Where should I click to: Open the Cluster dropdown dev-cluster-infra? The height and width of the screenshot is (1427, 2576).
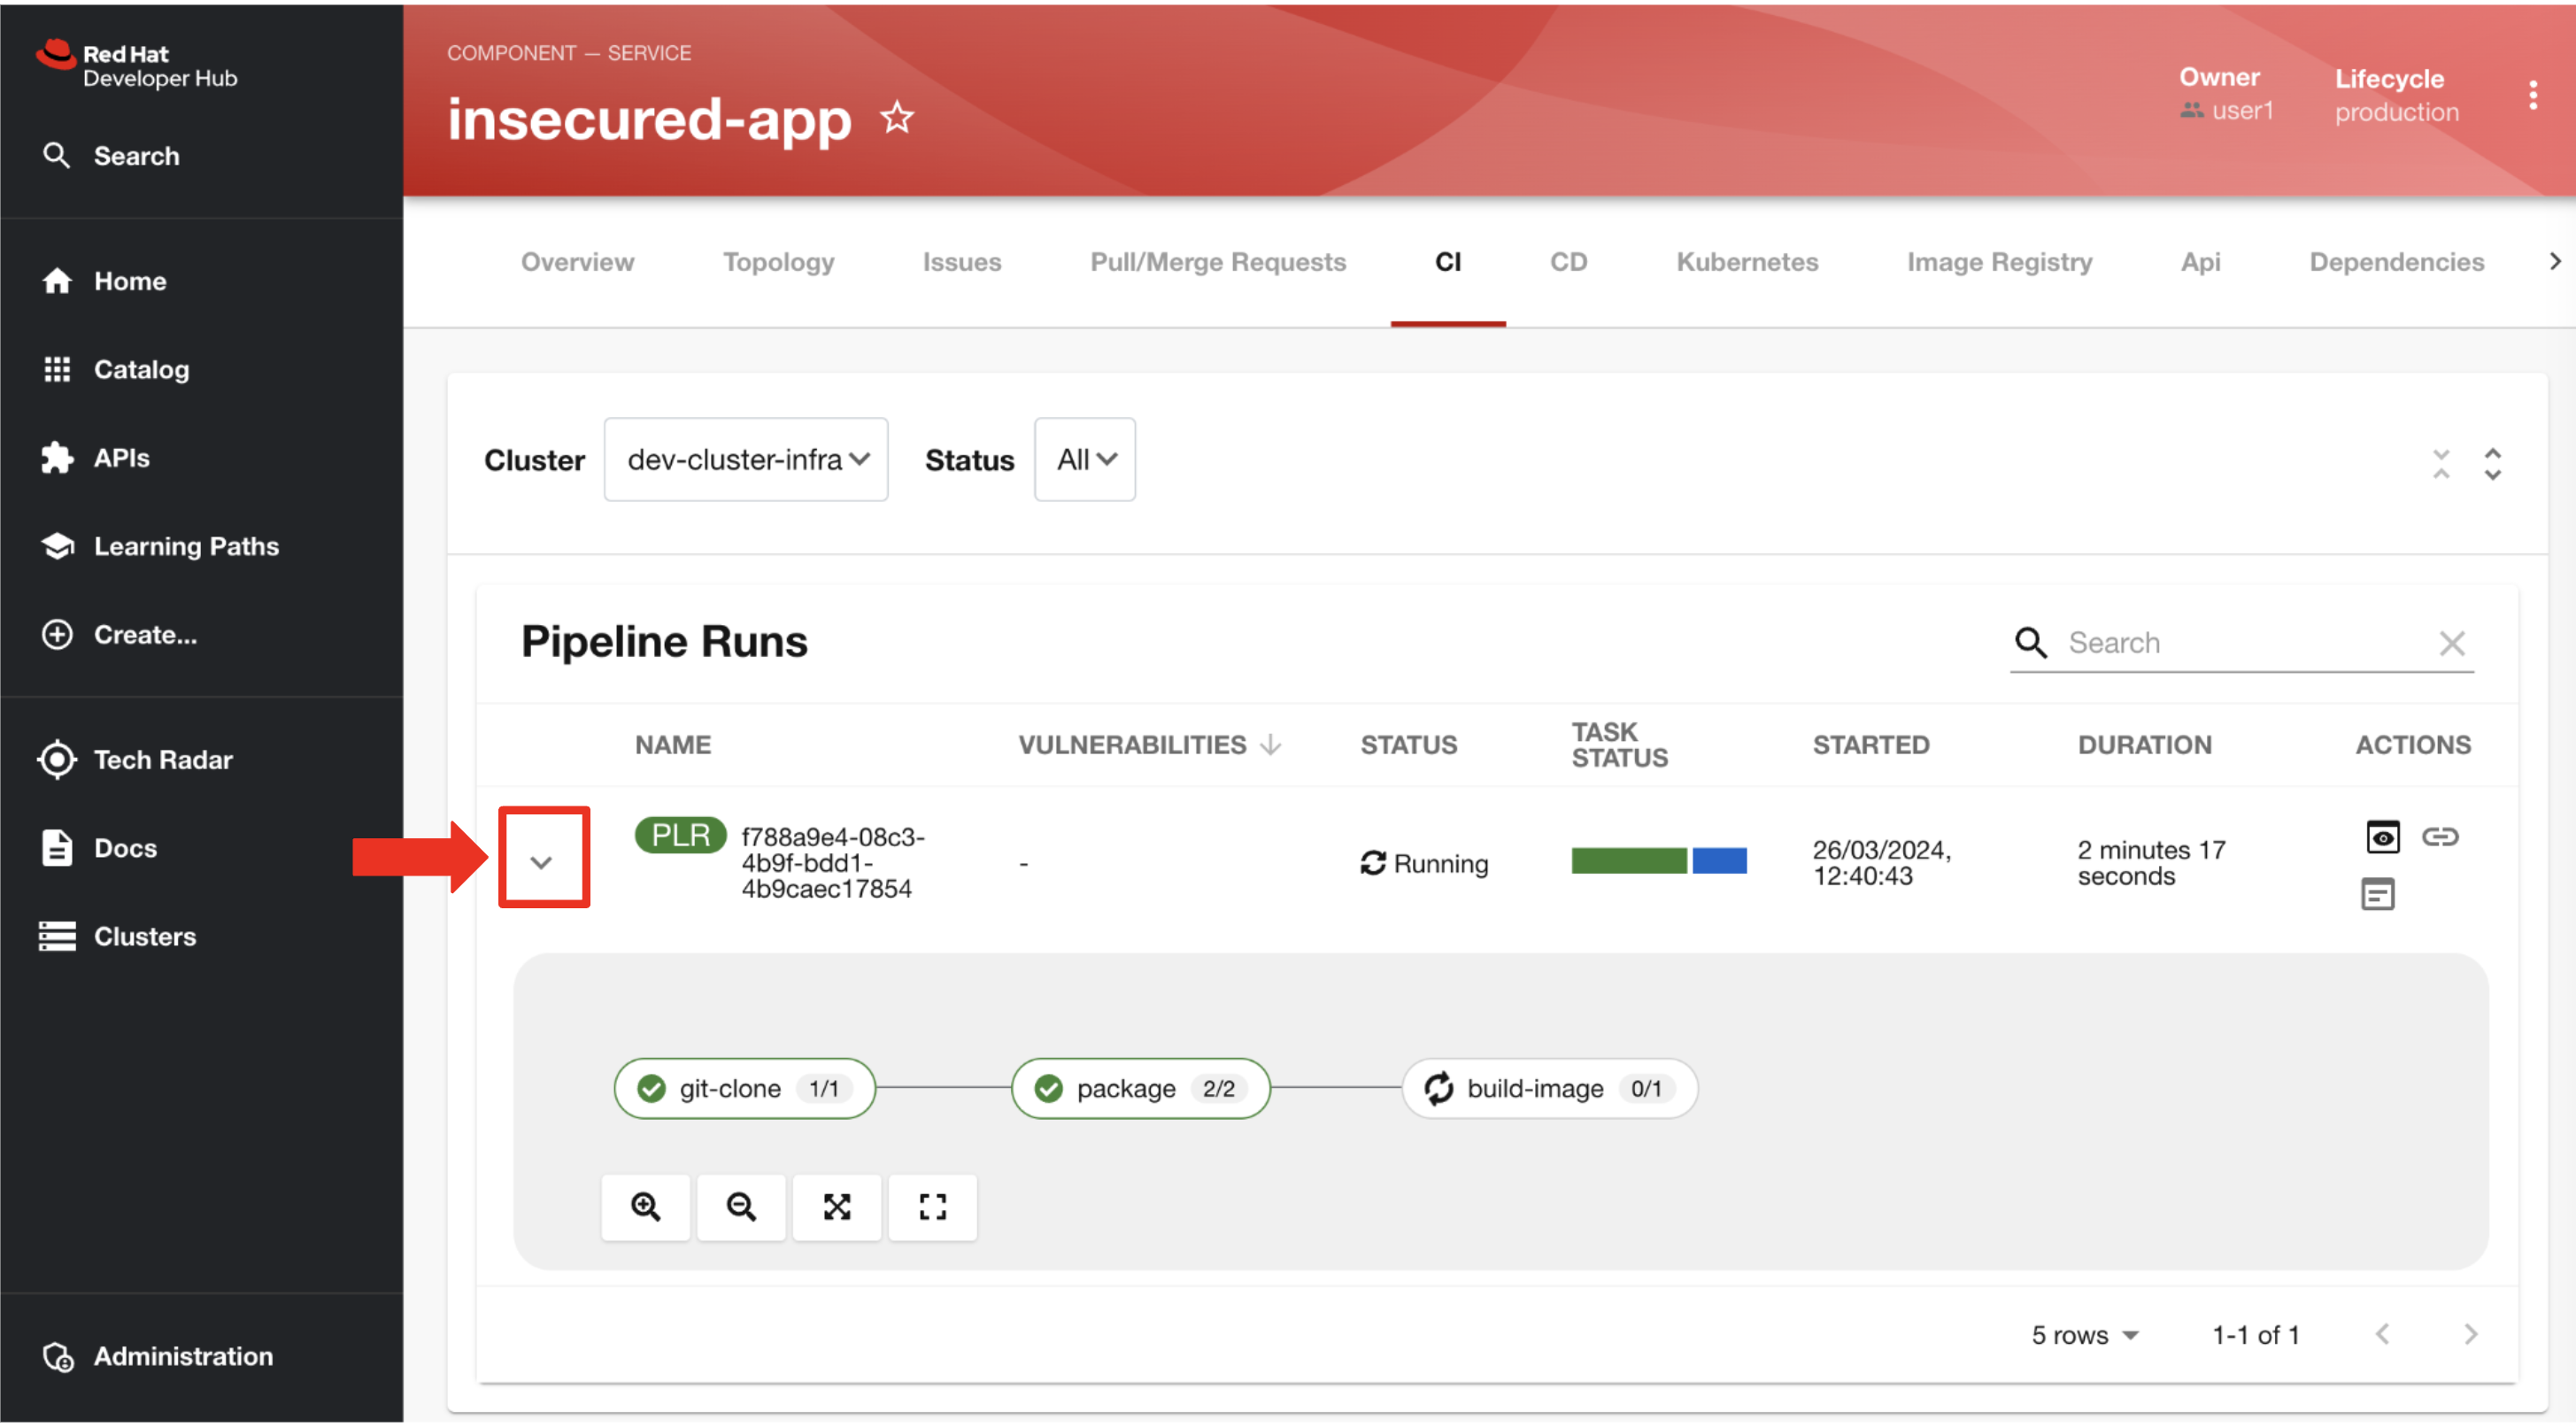click(746, 460)
